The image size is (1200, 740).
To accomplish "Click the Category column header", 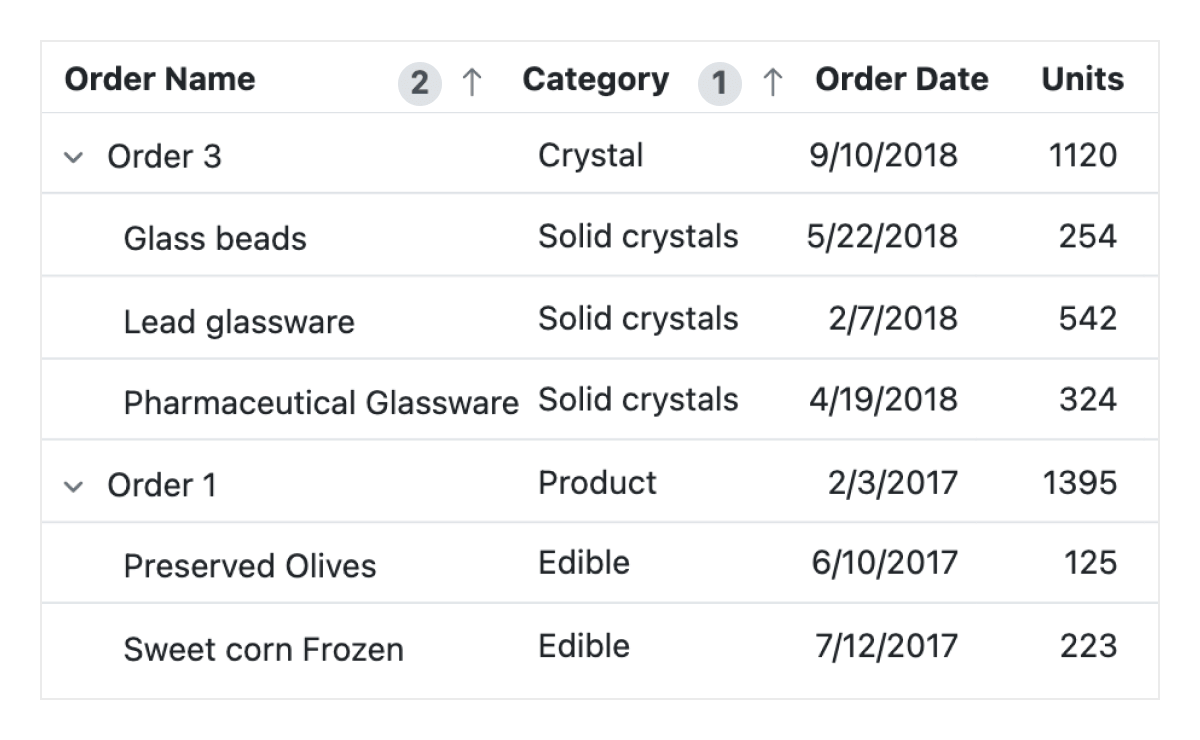I will pyautogui.click(x=596, y=80).
